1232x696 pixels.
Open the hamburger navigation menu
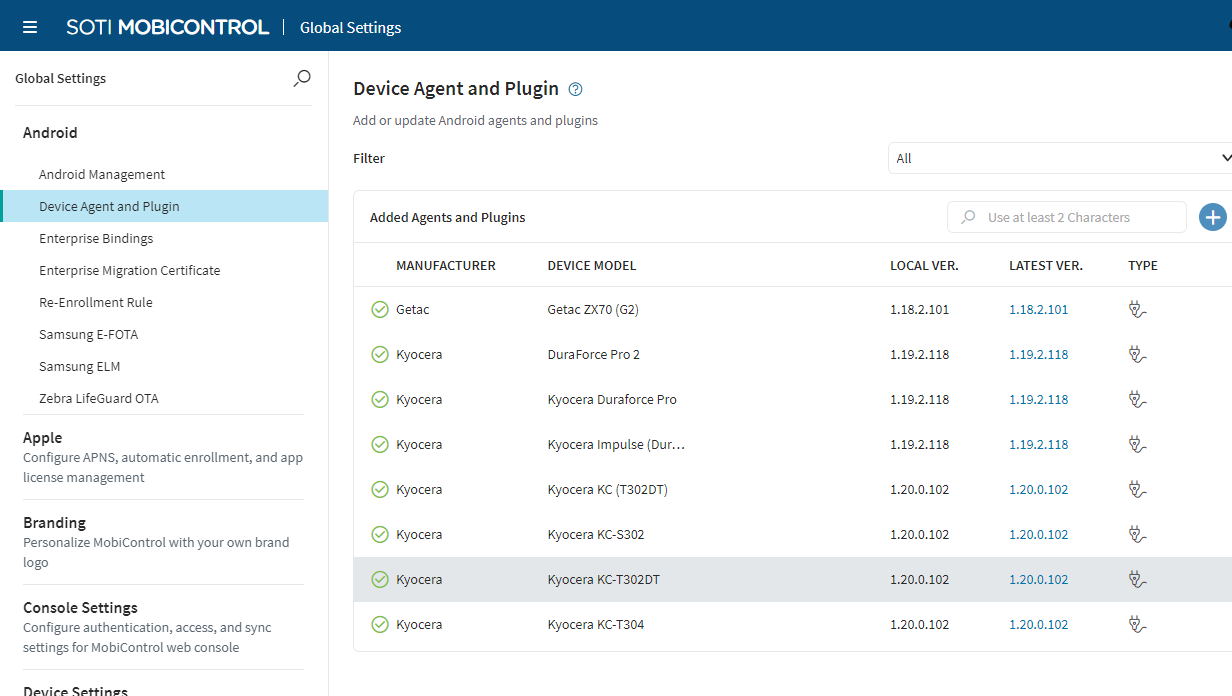click(30, 27)
